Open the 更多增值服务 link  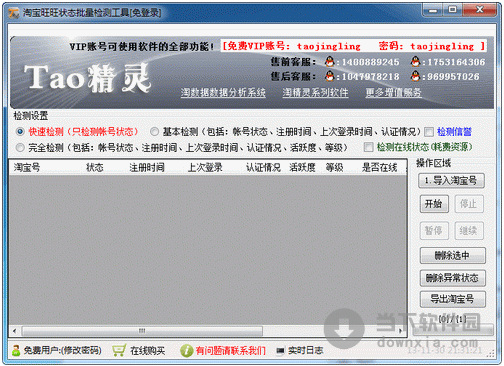tap(393, 92)
